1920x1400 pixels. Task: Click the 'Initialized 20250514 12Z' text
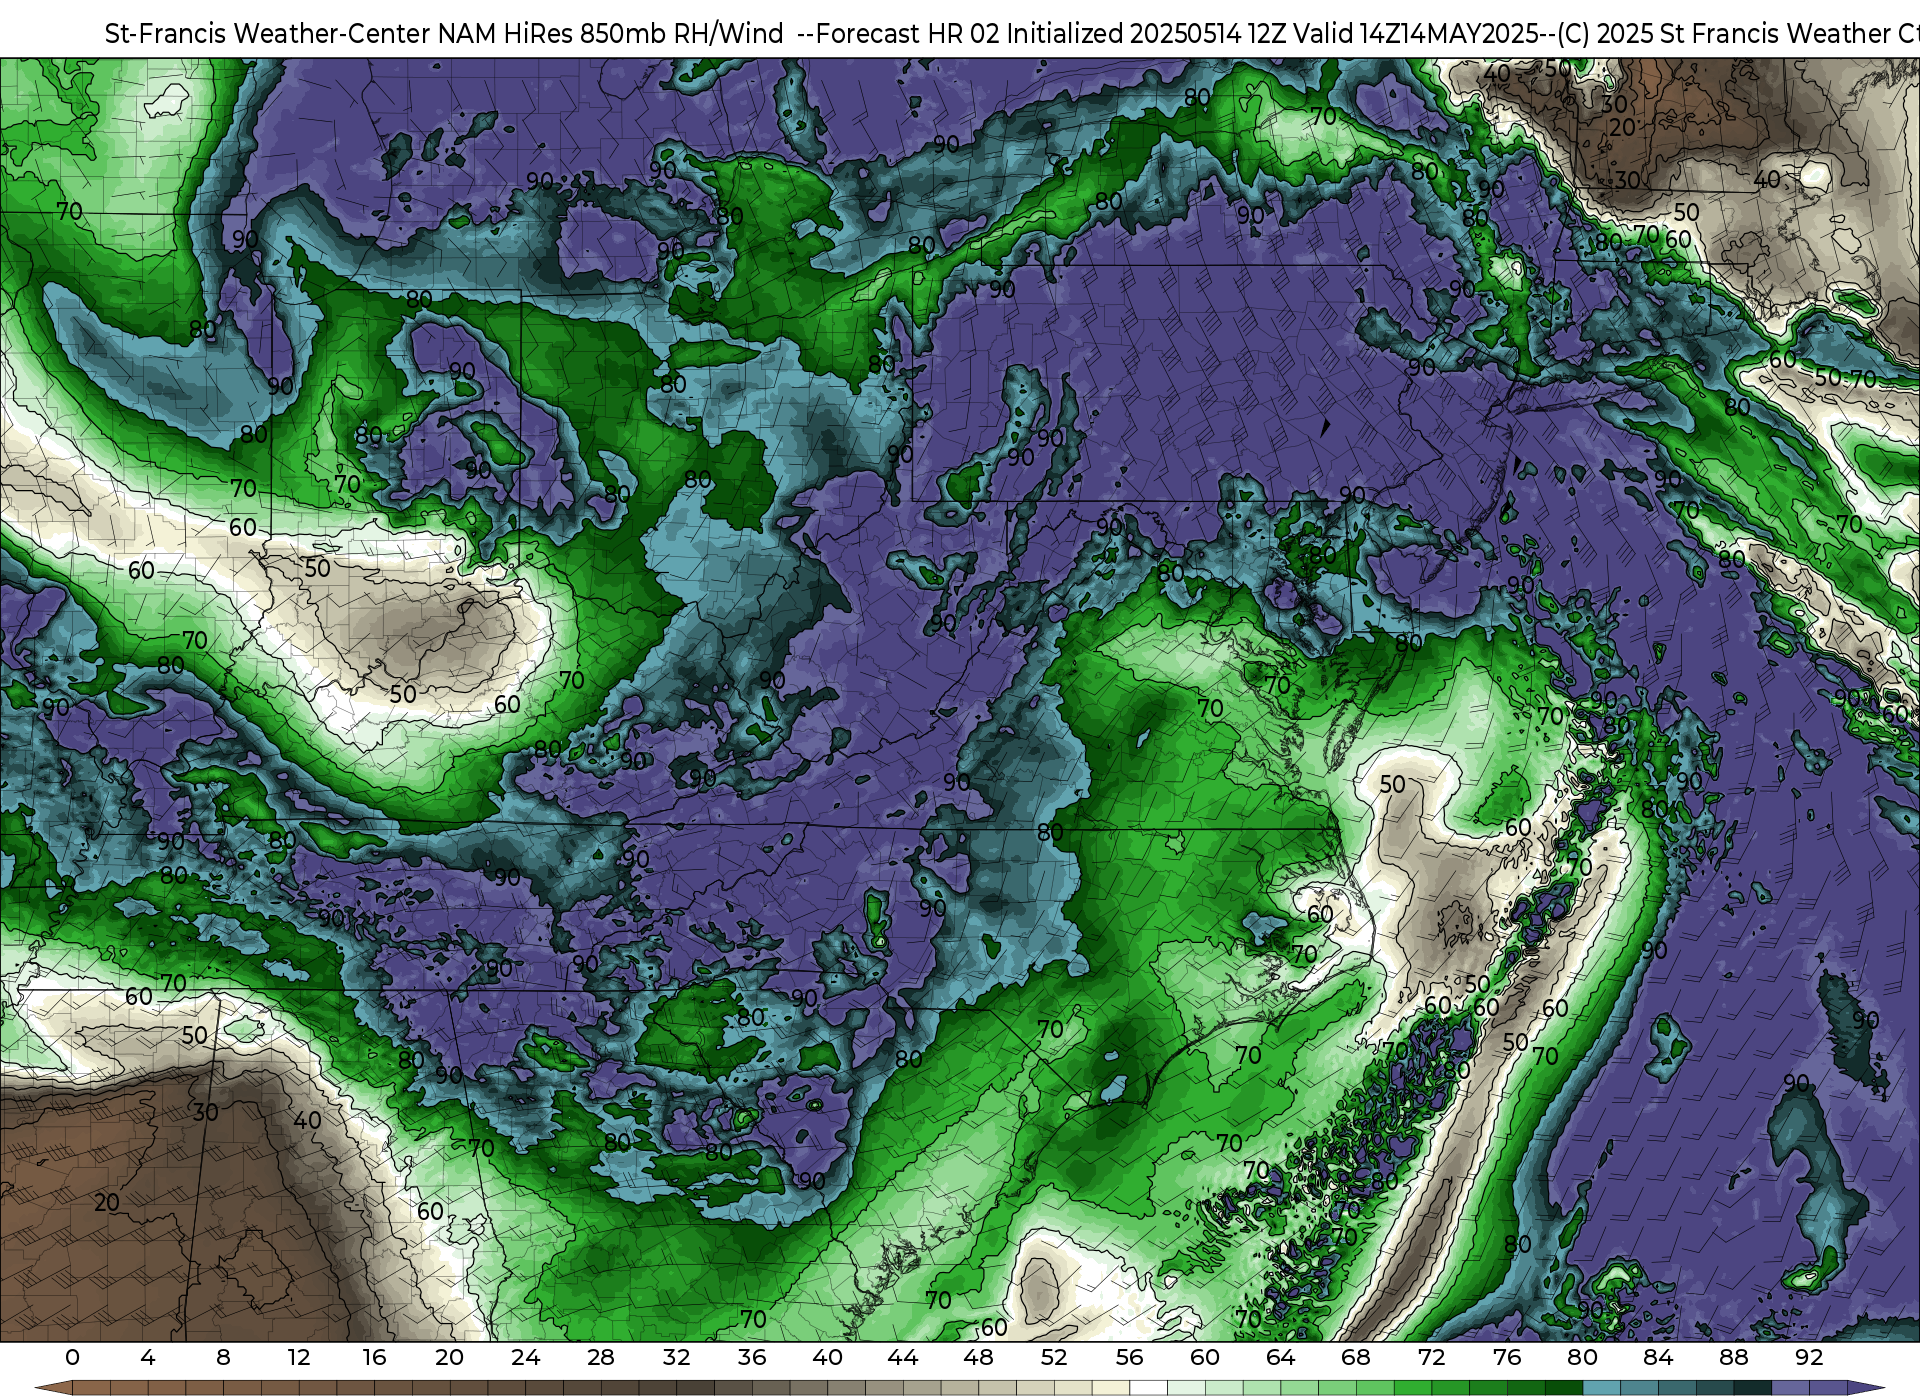click(1146, 33)
